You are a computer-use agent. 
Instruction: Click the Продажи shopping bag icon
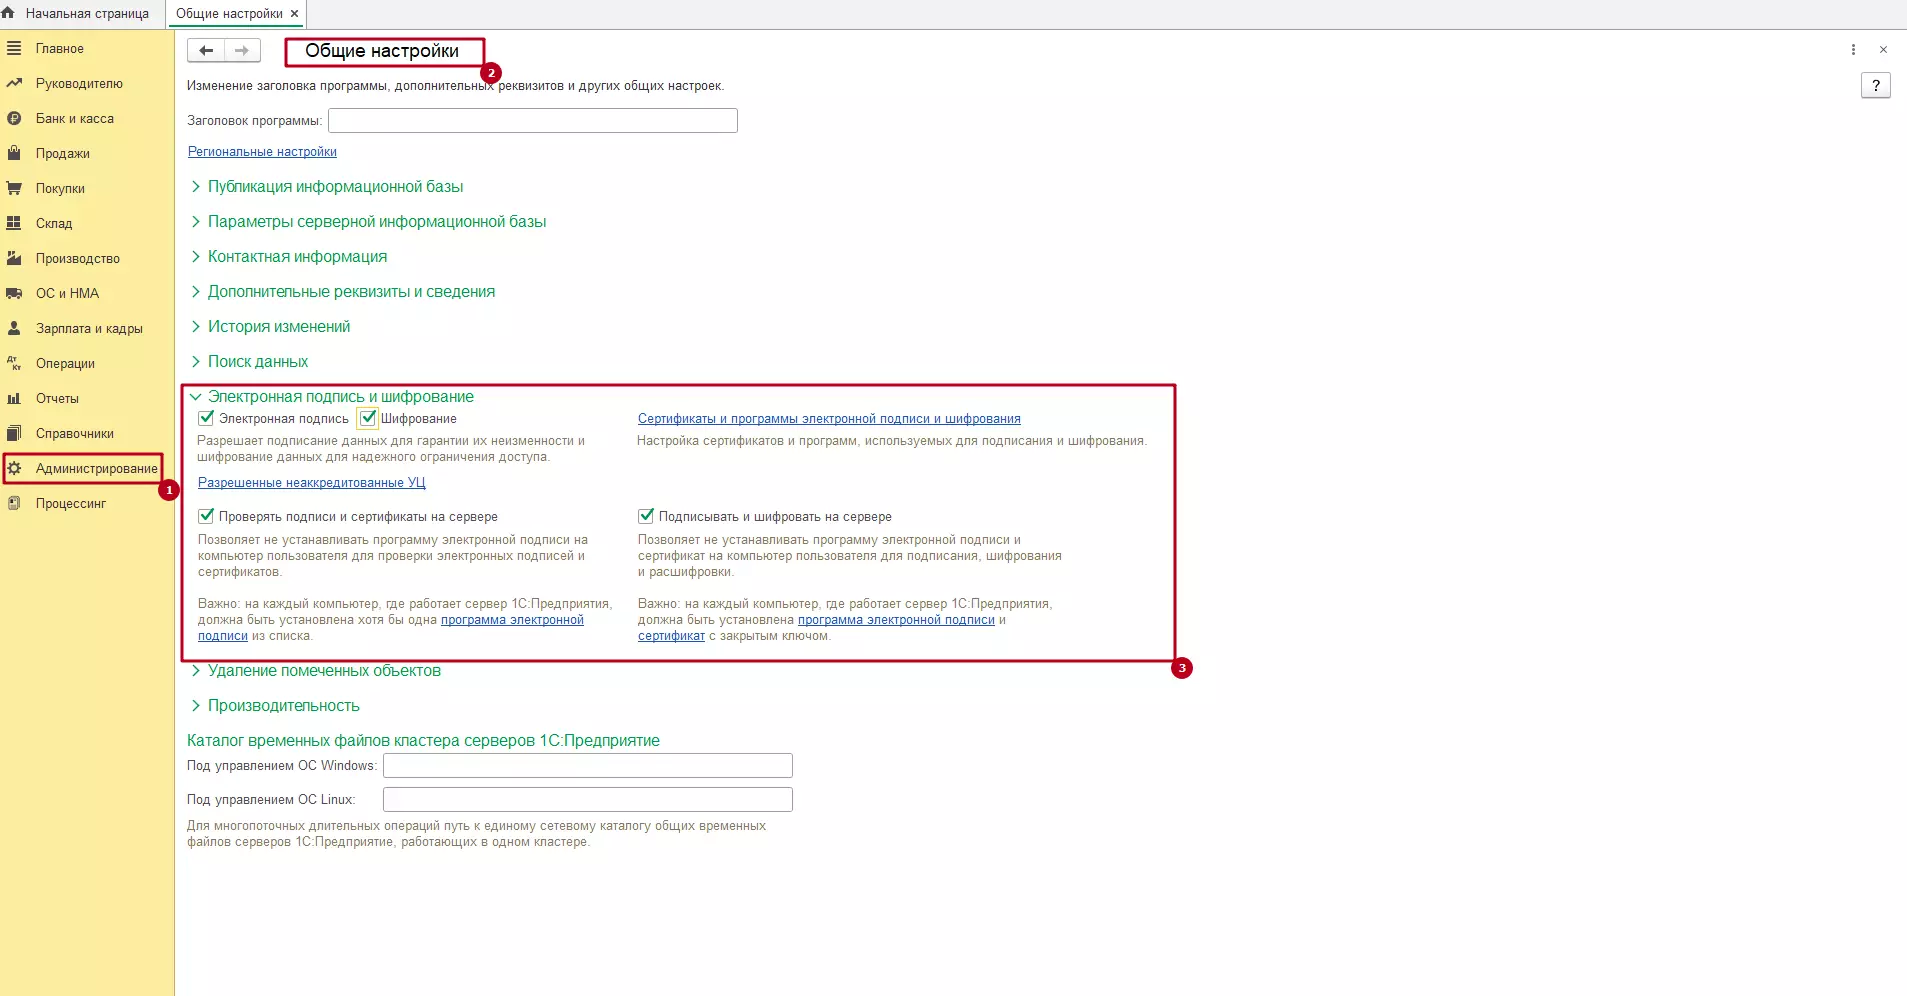[x=14, y=153]
